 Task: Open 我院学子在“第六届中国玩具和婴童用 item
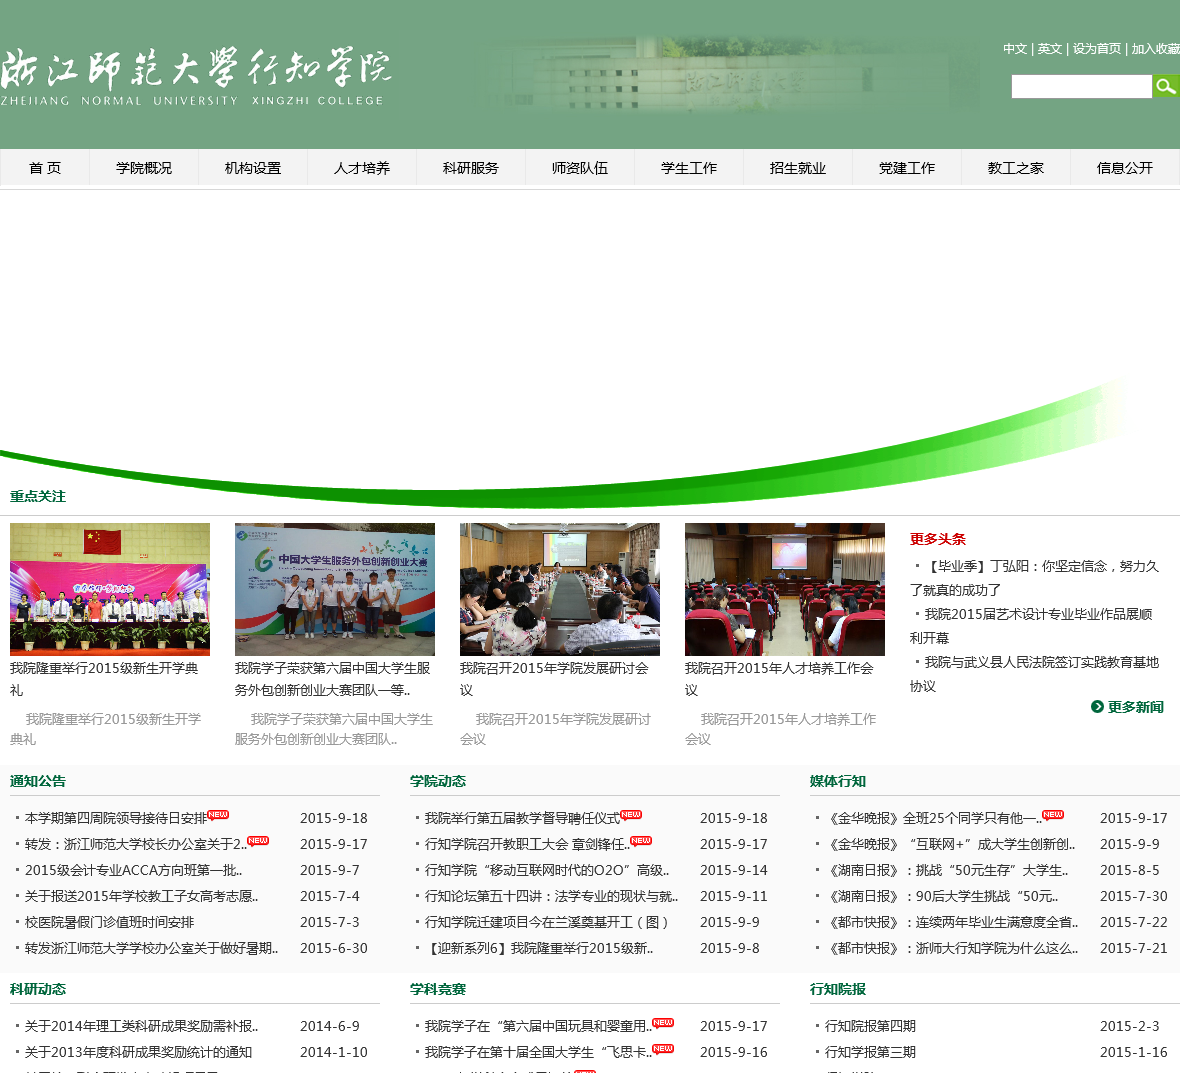click(x=538, y=1026)
